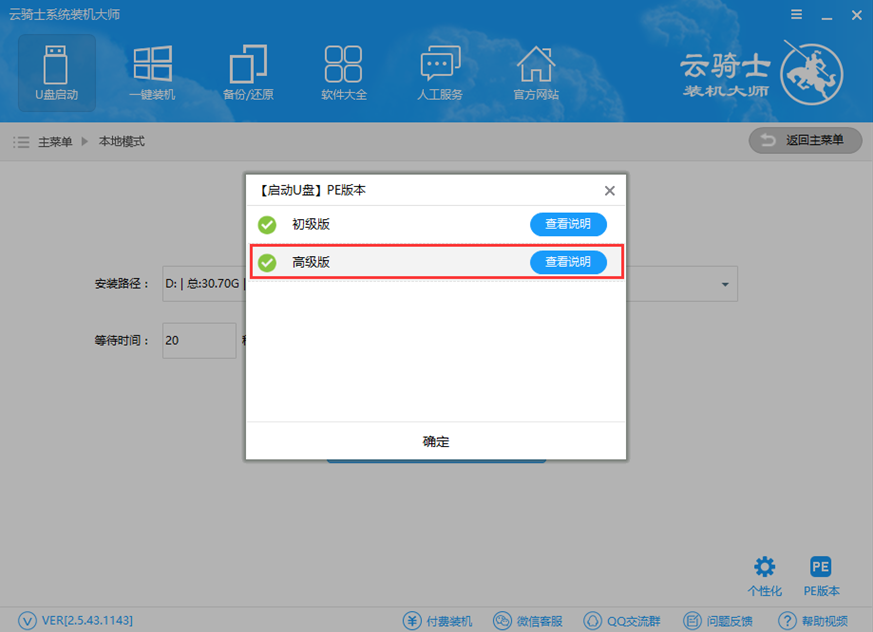The height and width of the screenshot is (632, 873).
Task: Click the list icon beside 主菜单
Action: click(x=21, y=142)
